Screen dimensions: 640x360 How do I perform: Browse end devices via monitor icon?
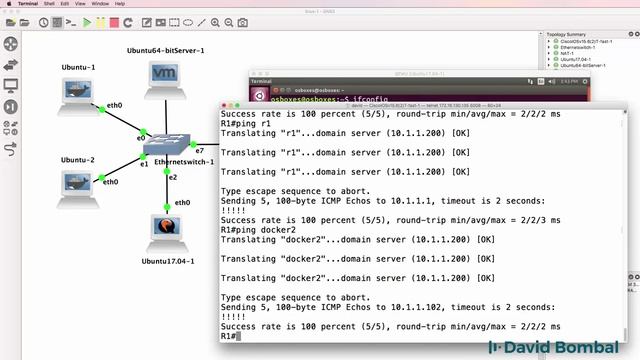[x=11, y=86]
